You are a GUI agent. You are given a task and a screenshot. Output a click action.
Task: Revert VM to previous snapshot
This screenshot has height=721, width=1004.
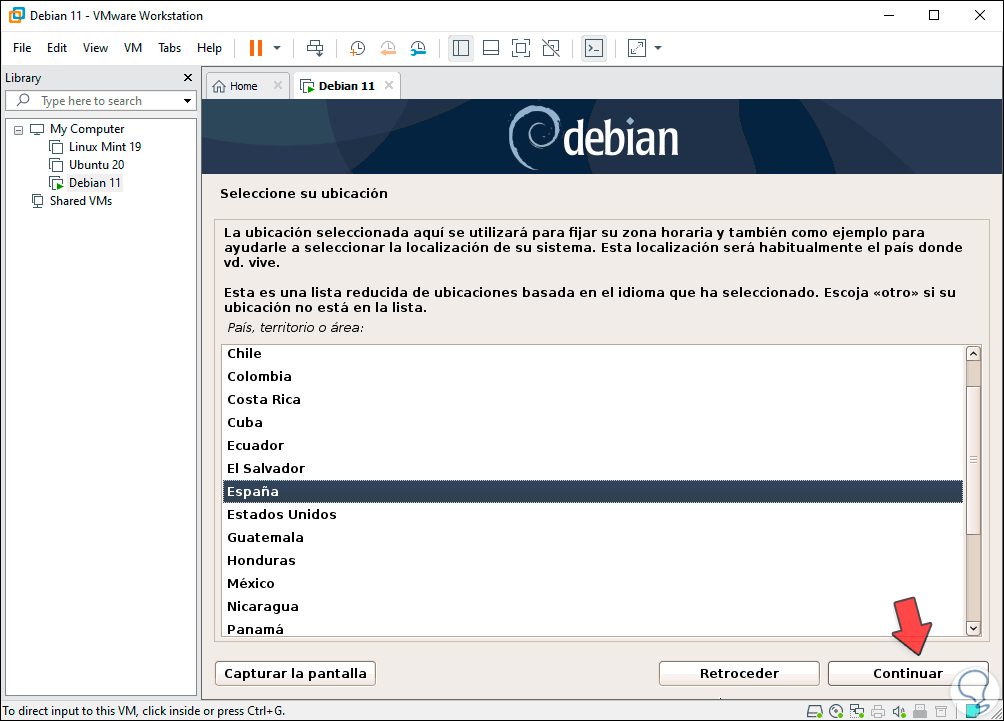(388, 48)
